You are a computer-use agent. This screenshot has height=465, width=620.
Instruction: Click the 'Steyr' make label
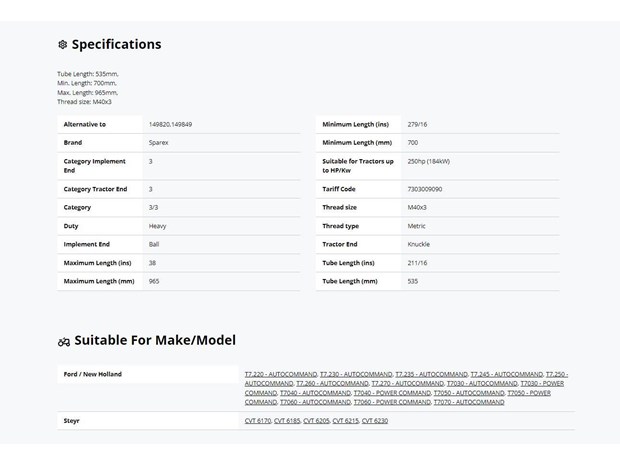click(72, 421)
